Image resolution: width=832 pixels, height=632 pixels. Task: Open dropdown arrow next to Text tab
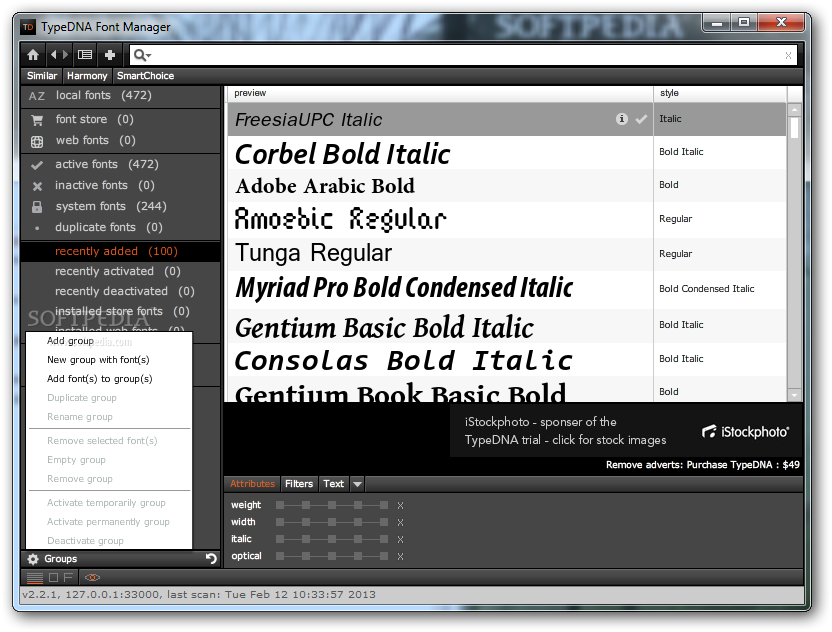(358, 484)
